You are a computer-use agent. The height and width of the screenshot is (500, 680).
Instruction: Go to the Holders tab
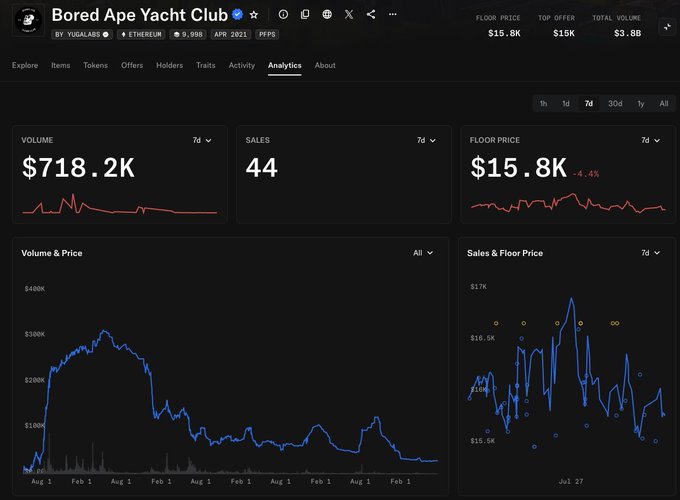pos(170,65)
